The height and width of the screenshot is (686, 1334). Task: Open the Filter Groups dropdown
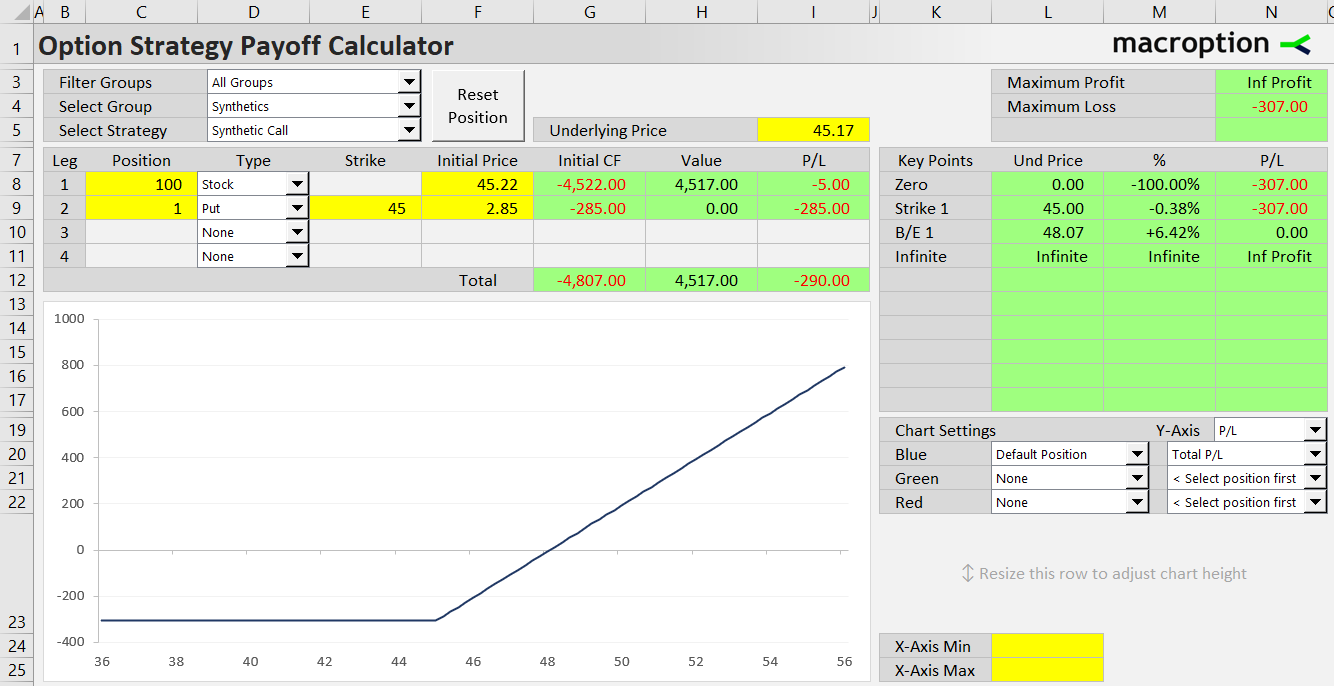click(409, 82)
